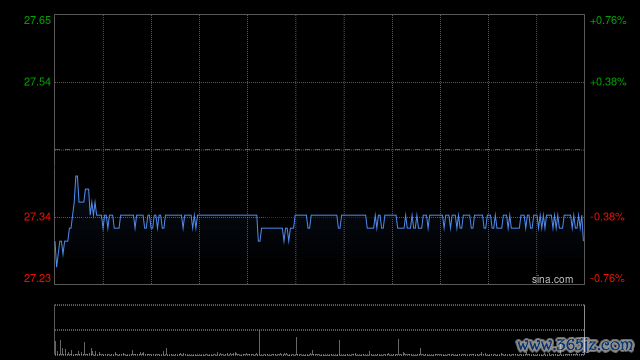Click the dotted center reference line
The height and width of the screenshot is (360, 640).
pyautogui.click(x=320, y=150)
